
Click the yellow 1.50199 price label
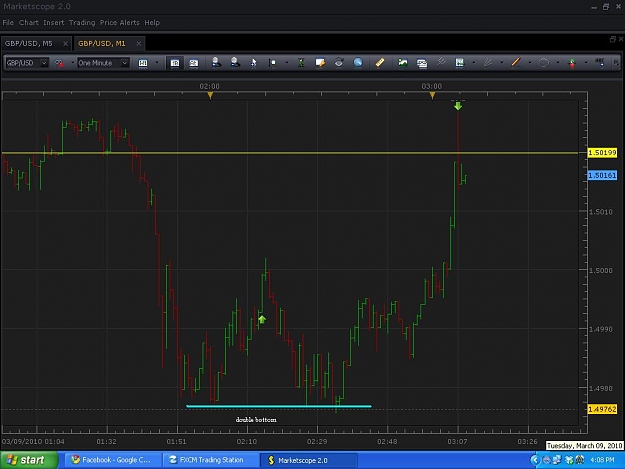point(602,153)
